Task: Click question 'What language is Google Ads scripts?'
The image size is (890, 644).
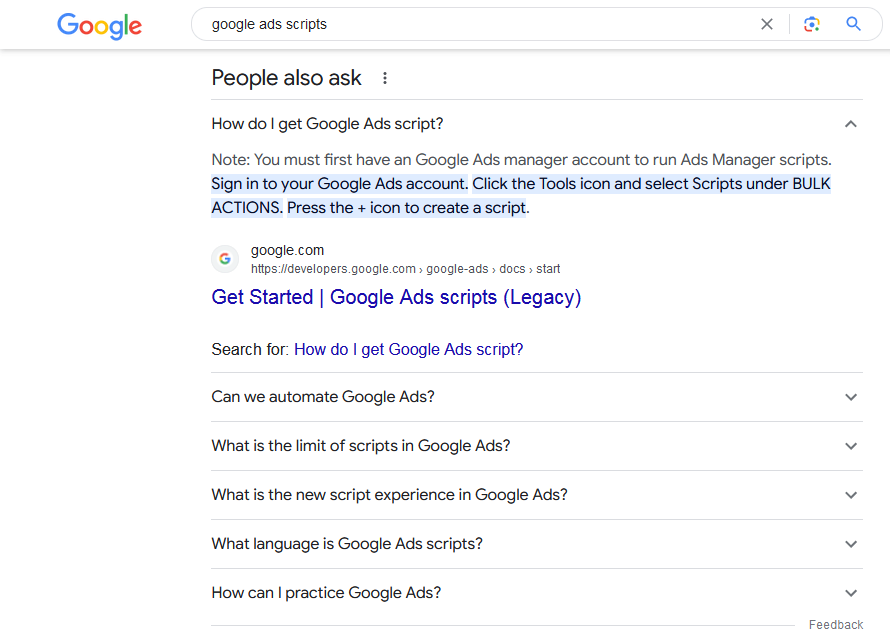Action: point(347,544)
